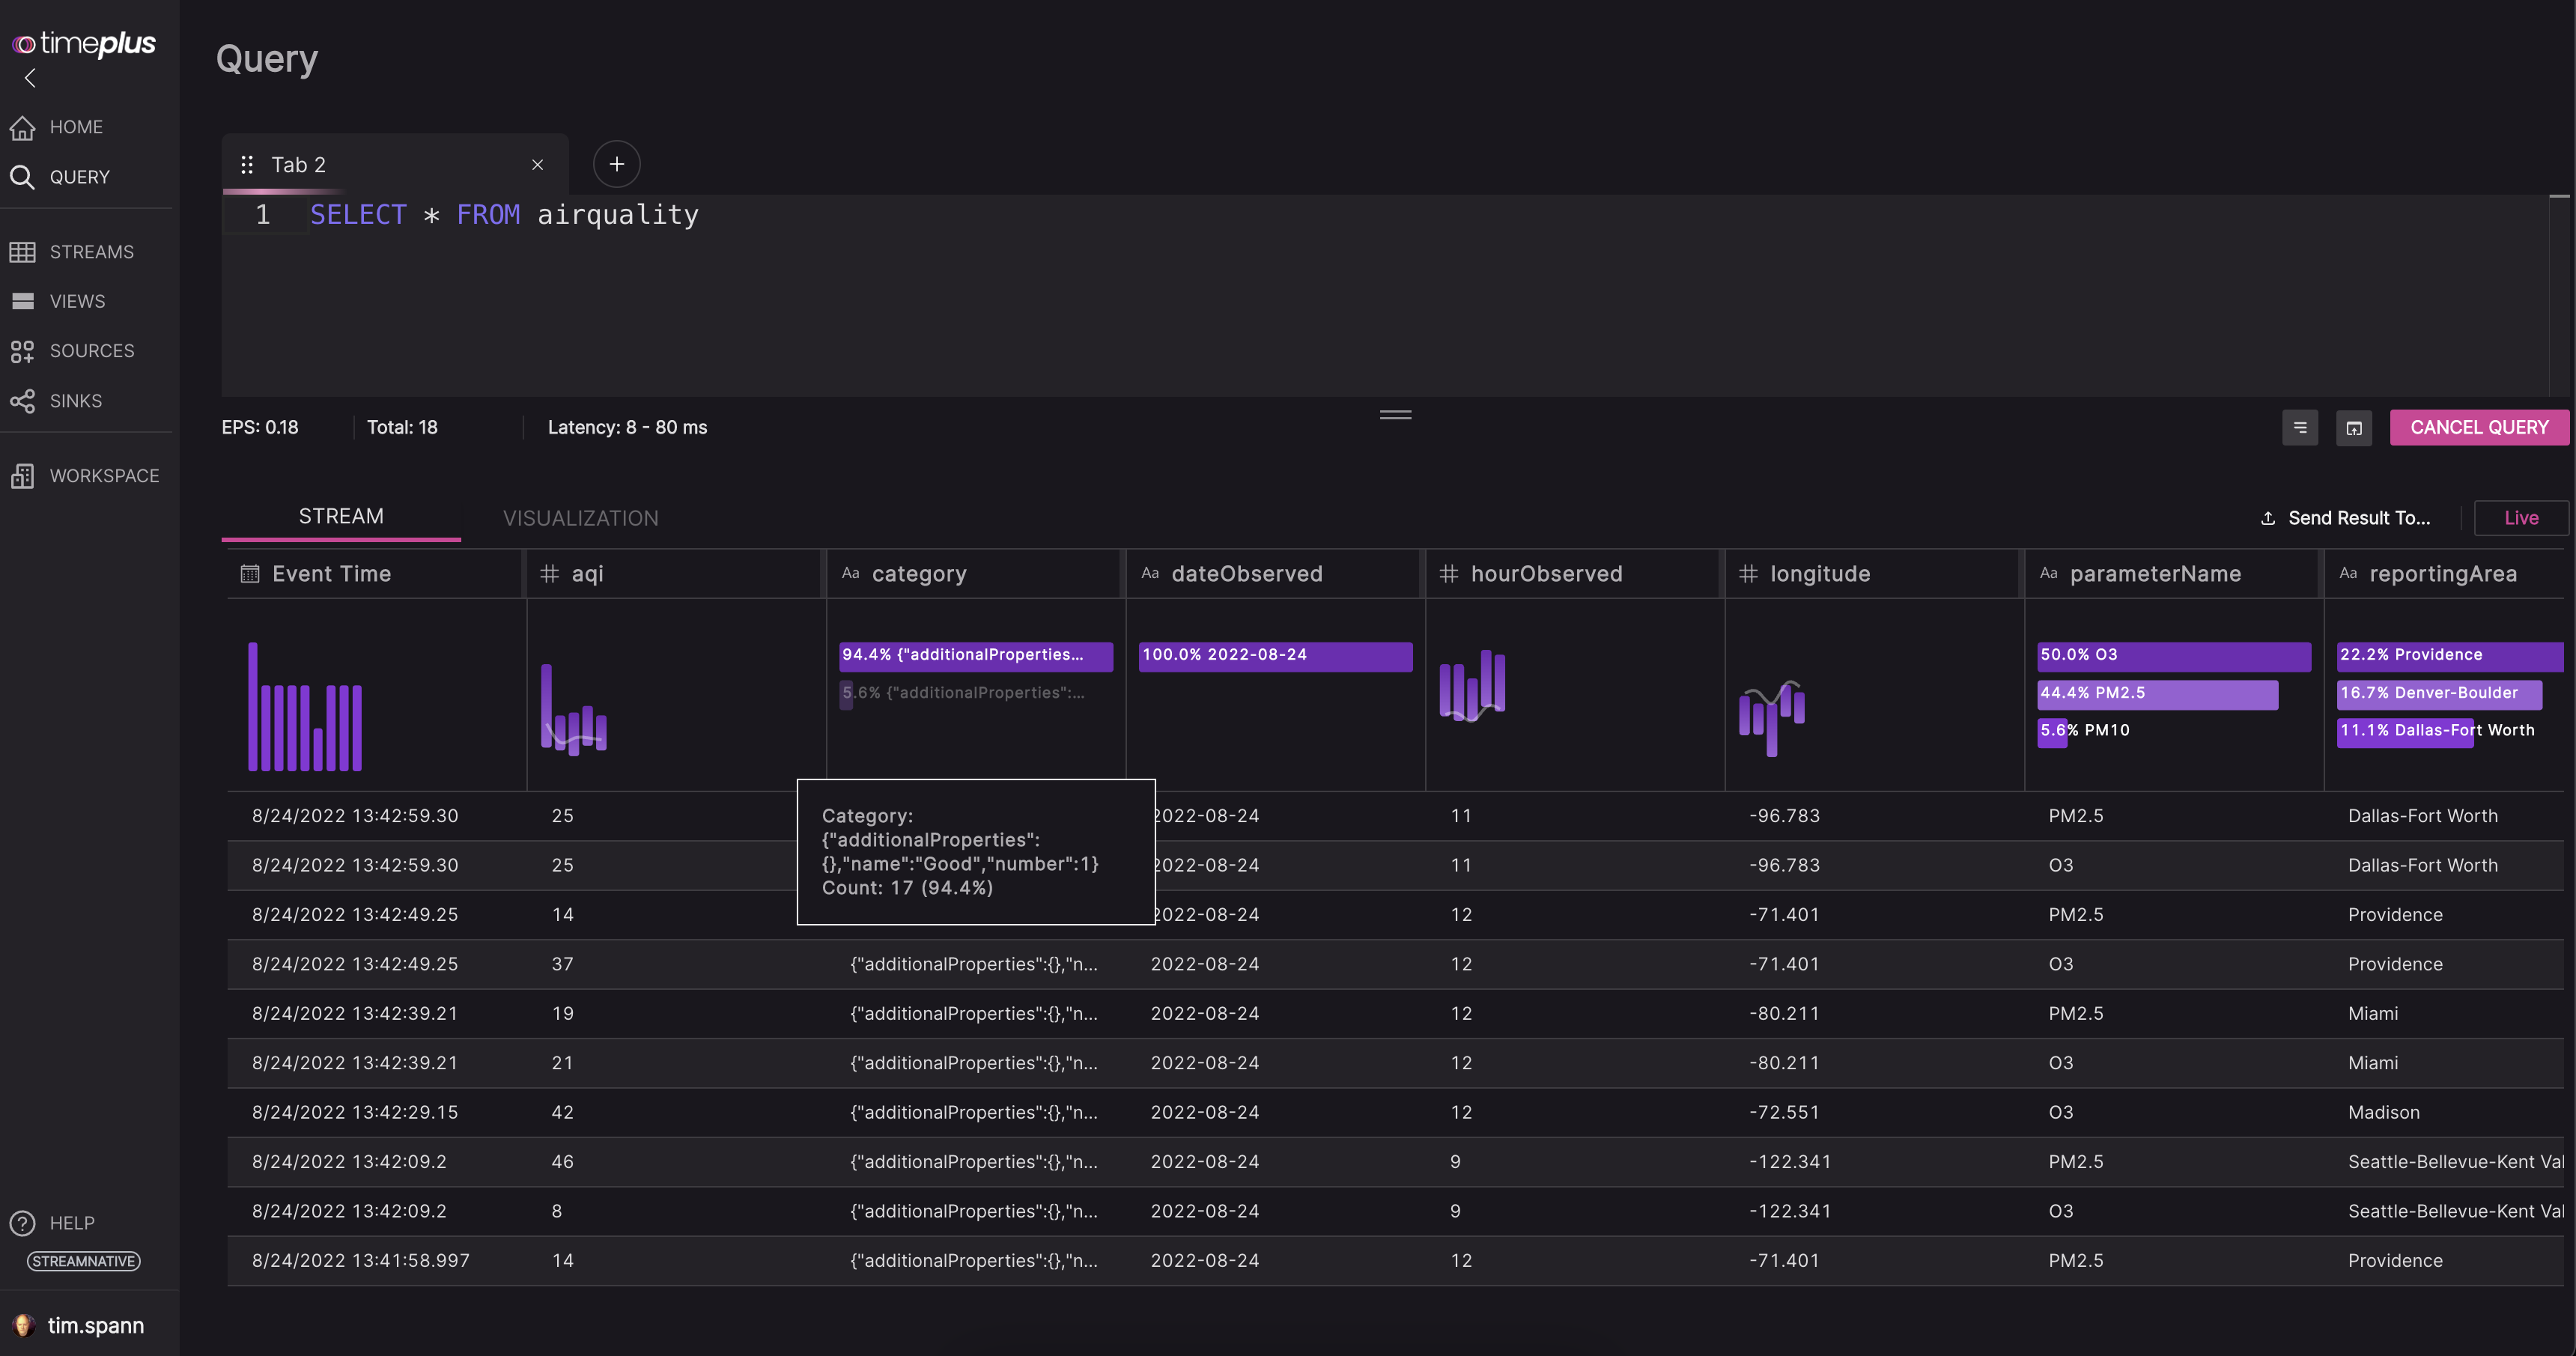
Task: Switch to the Visualization tab
Action: coord(580,518)
